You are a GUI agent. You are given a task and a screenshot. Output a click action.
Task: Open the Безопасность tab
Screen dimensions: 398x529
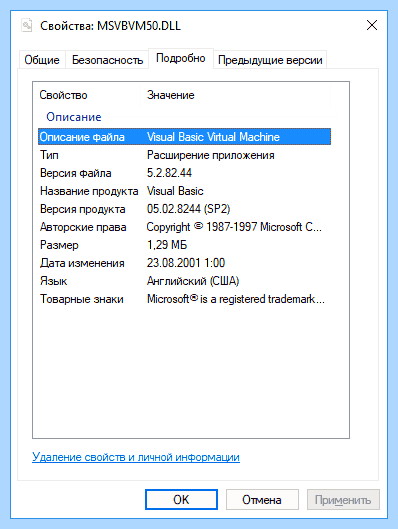click(107, 60)
